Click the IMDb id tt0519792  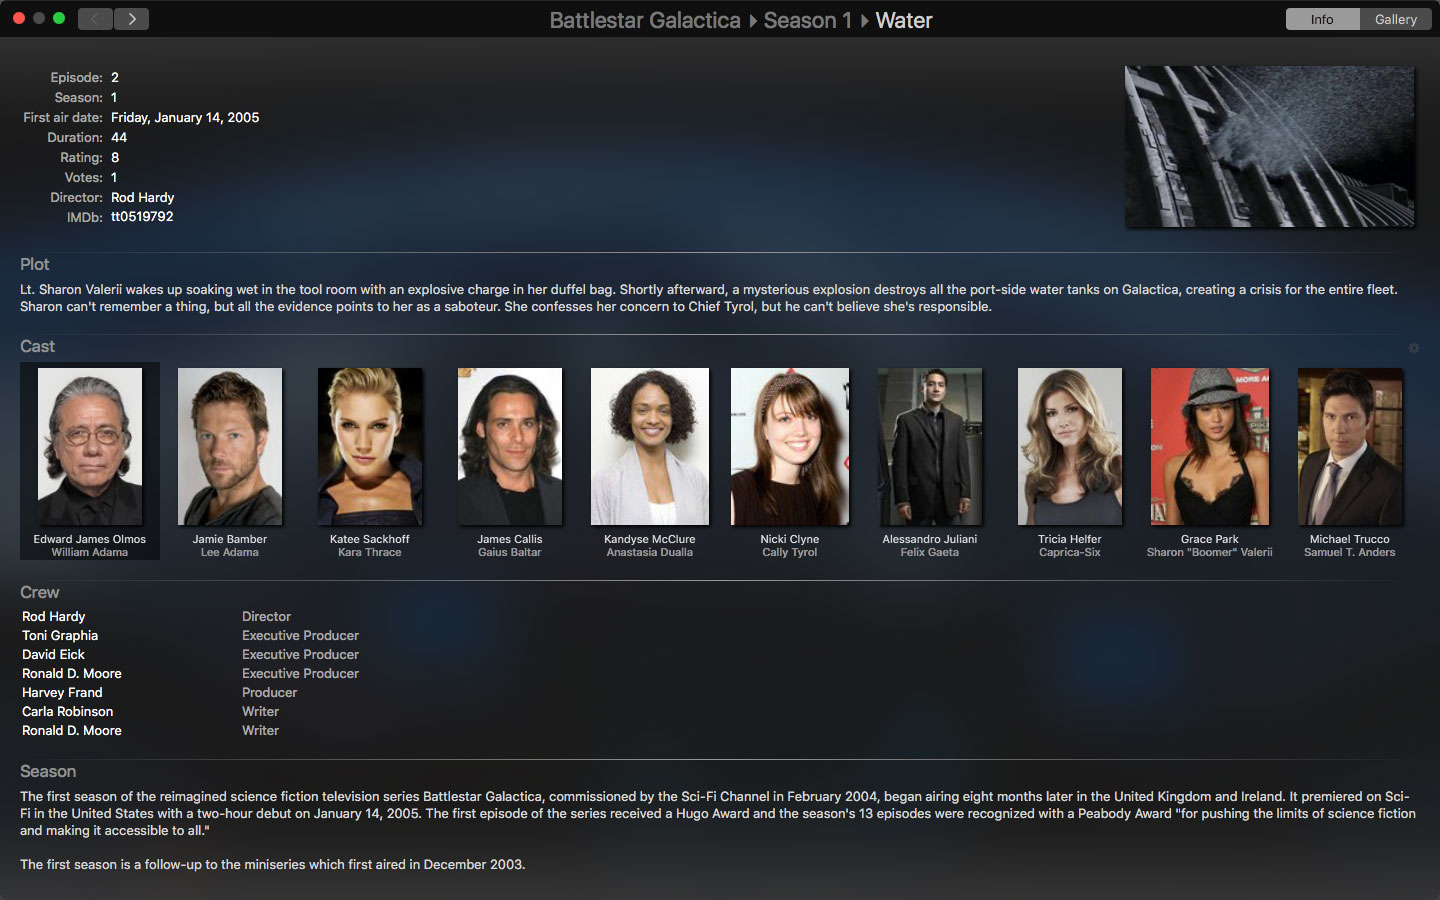[142, 216]
